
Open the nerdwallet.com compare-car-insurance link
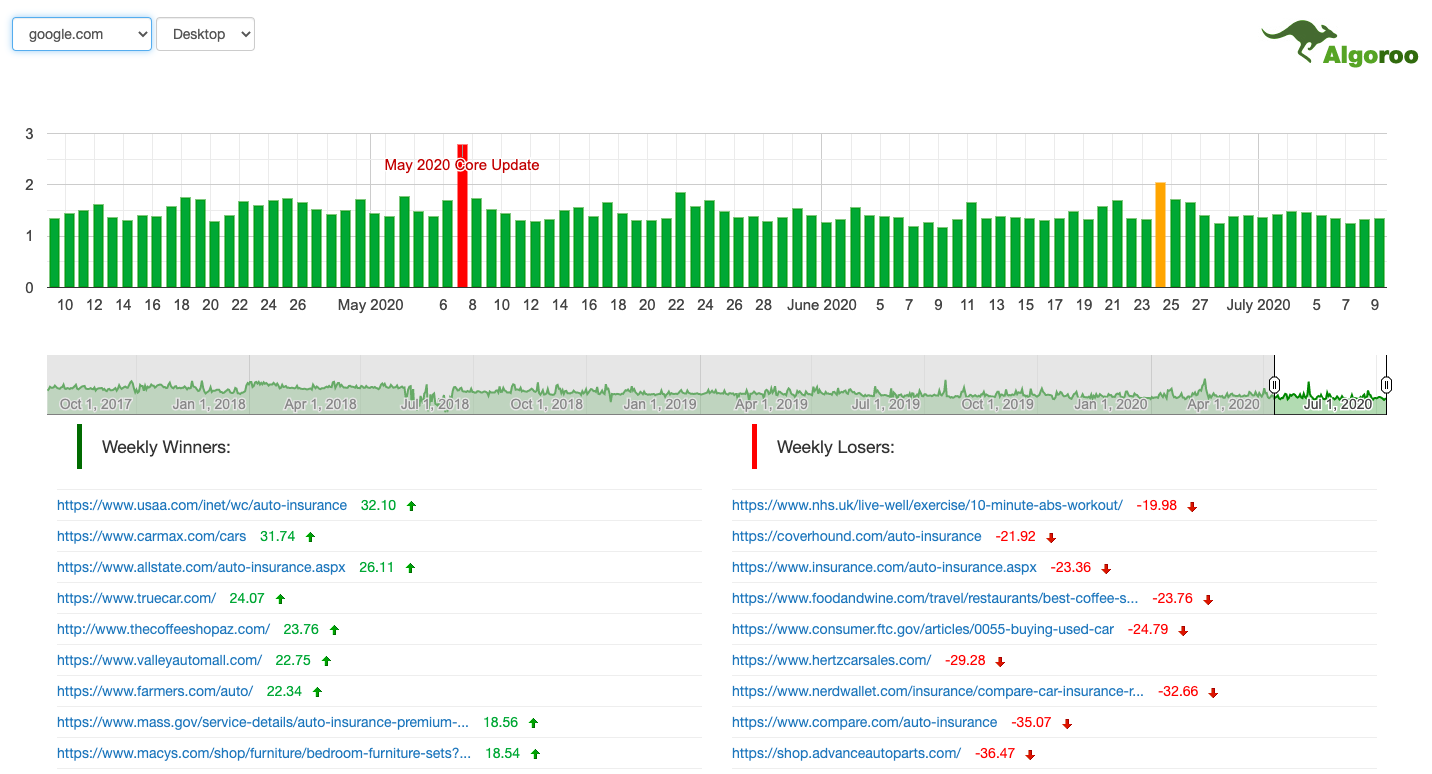click(938, 691)
